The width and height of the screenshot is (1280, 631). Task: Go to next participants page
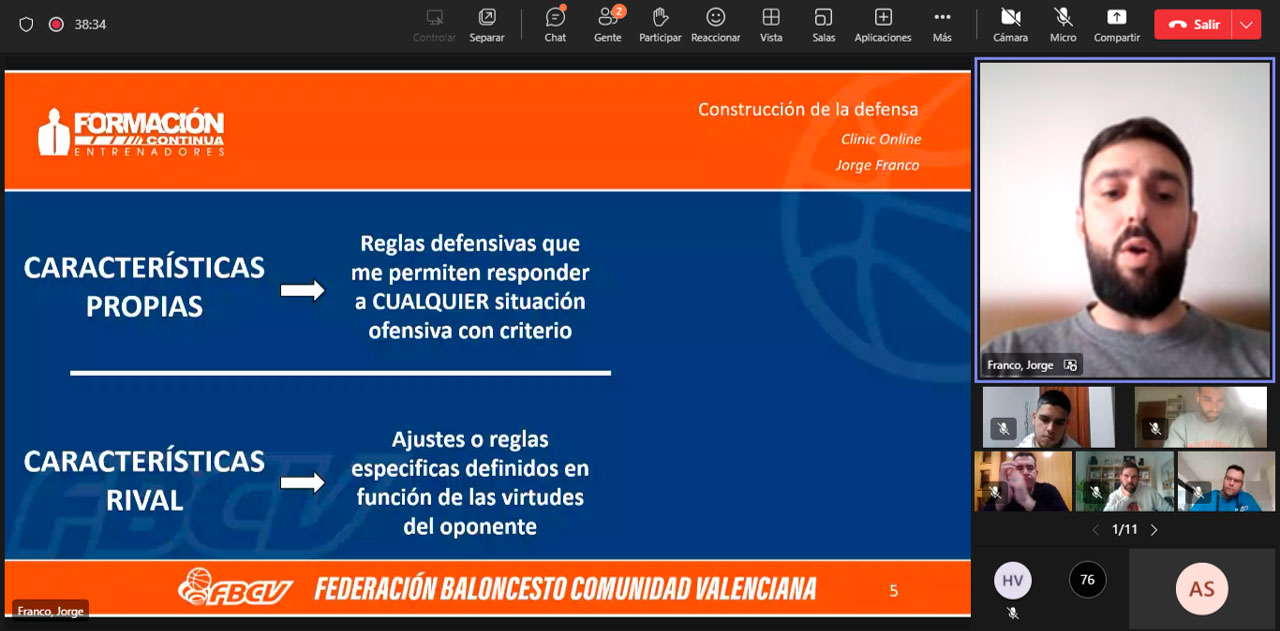pyautogui.click(x=1154, y=530)
